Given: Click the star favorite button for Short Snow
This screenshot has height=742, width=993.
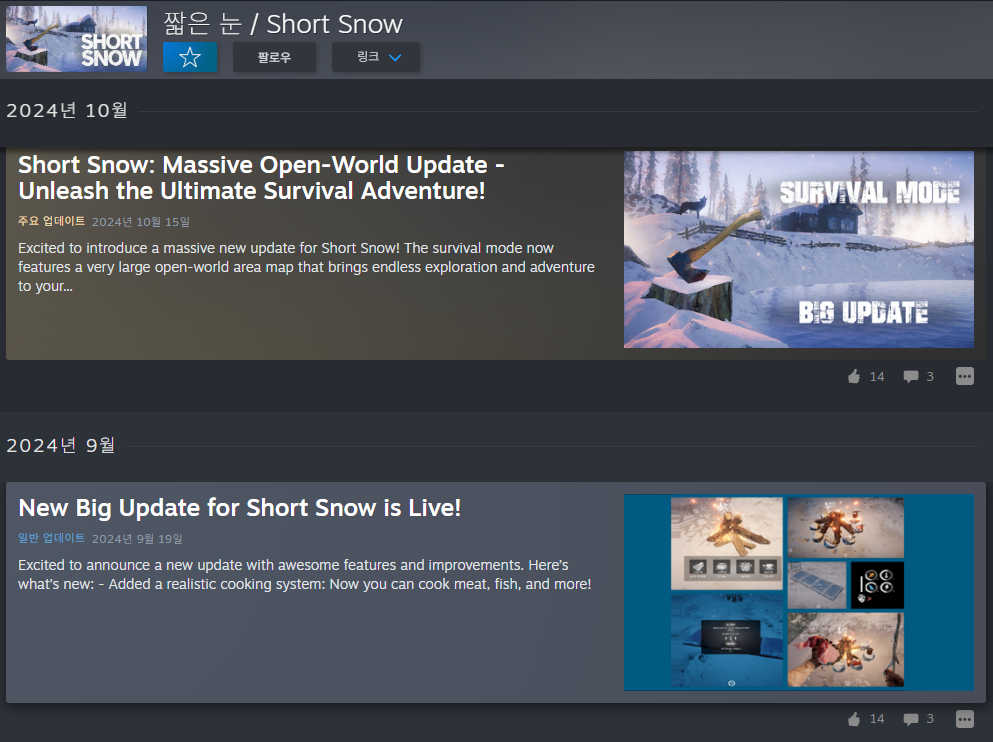Looking at the screenshot, I should (x=189, y=57).
